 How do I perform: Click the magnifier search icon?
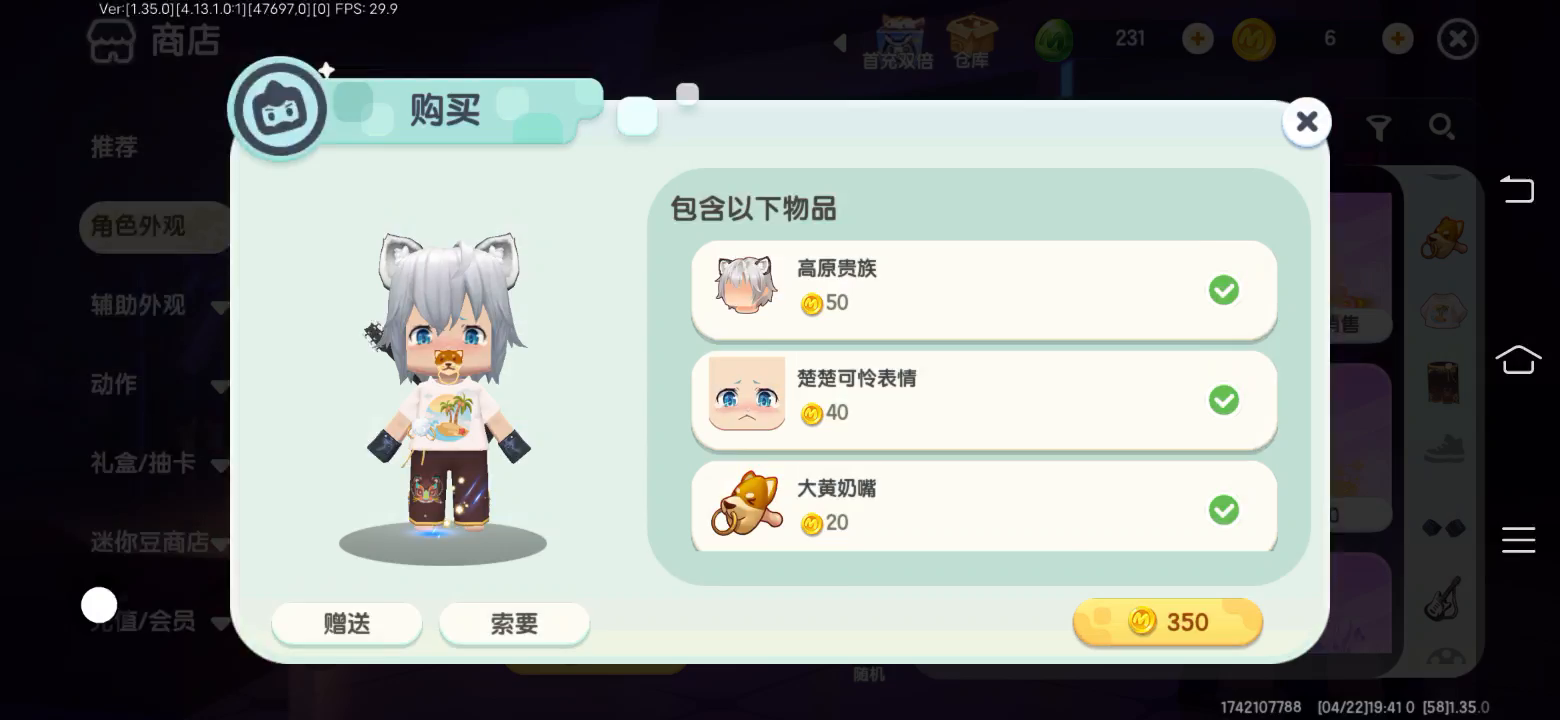pos(1441,126)
